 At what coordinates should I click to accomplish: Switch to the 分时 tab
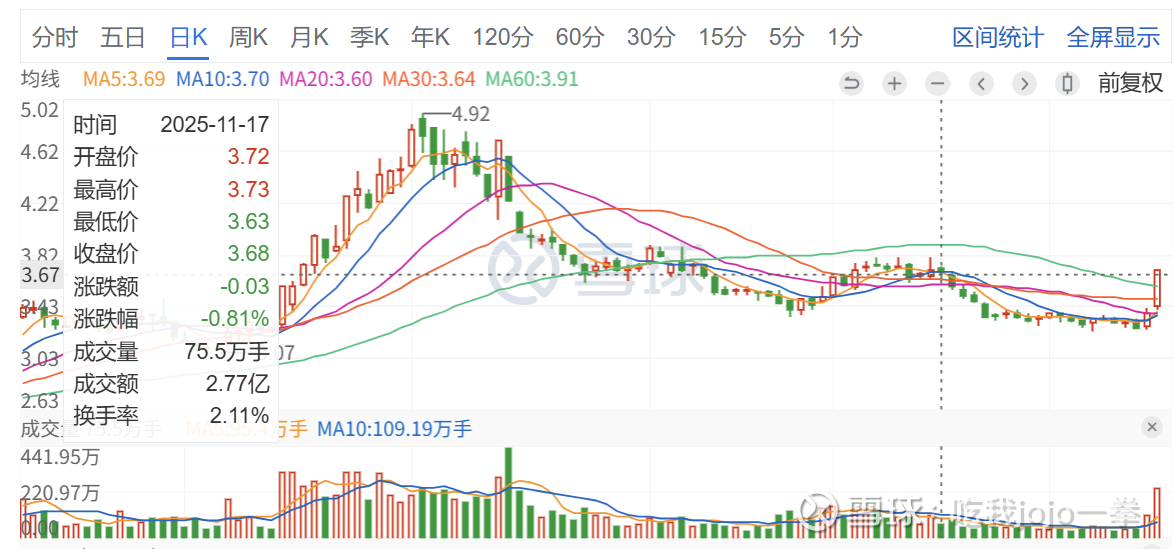pyautogui.click(x=55, y=38)
